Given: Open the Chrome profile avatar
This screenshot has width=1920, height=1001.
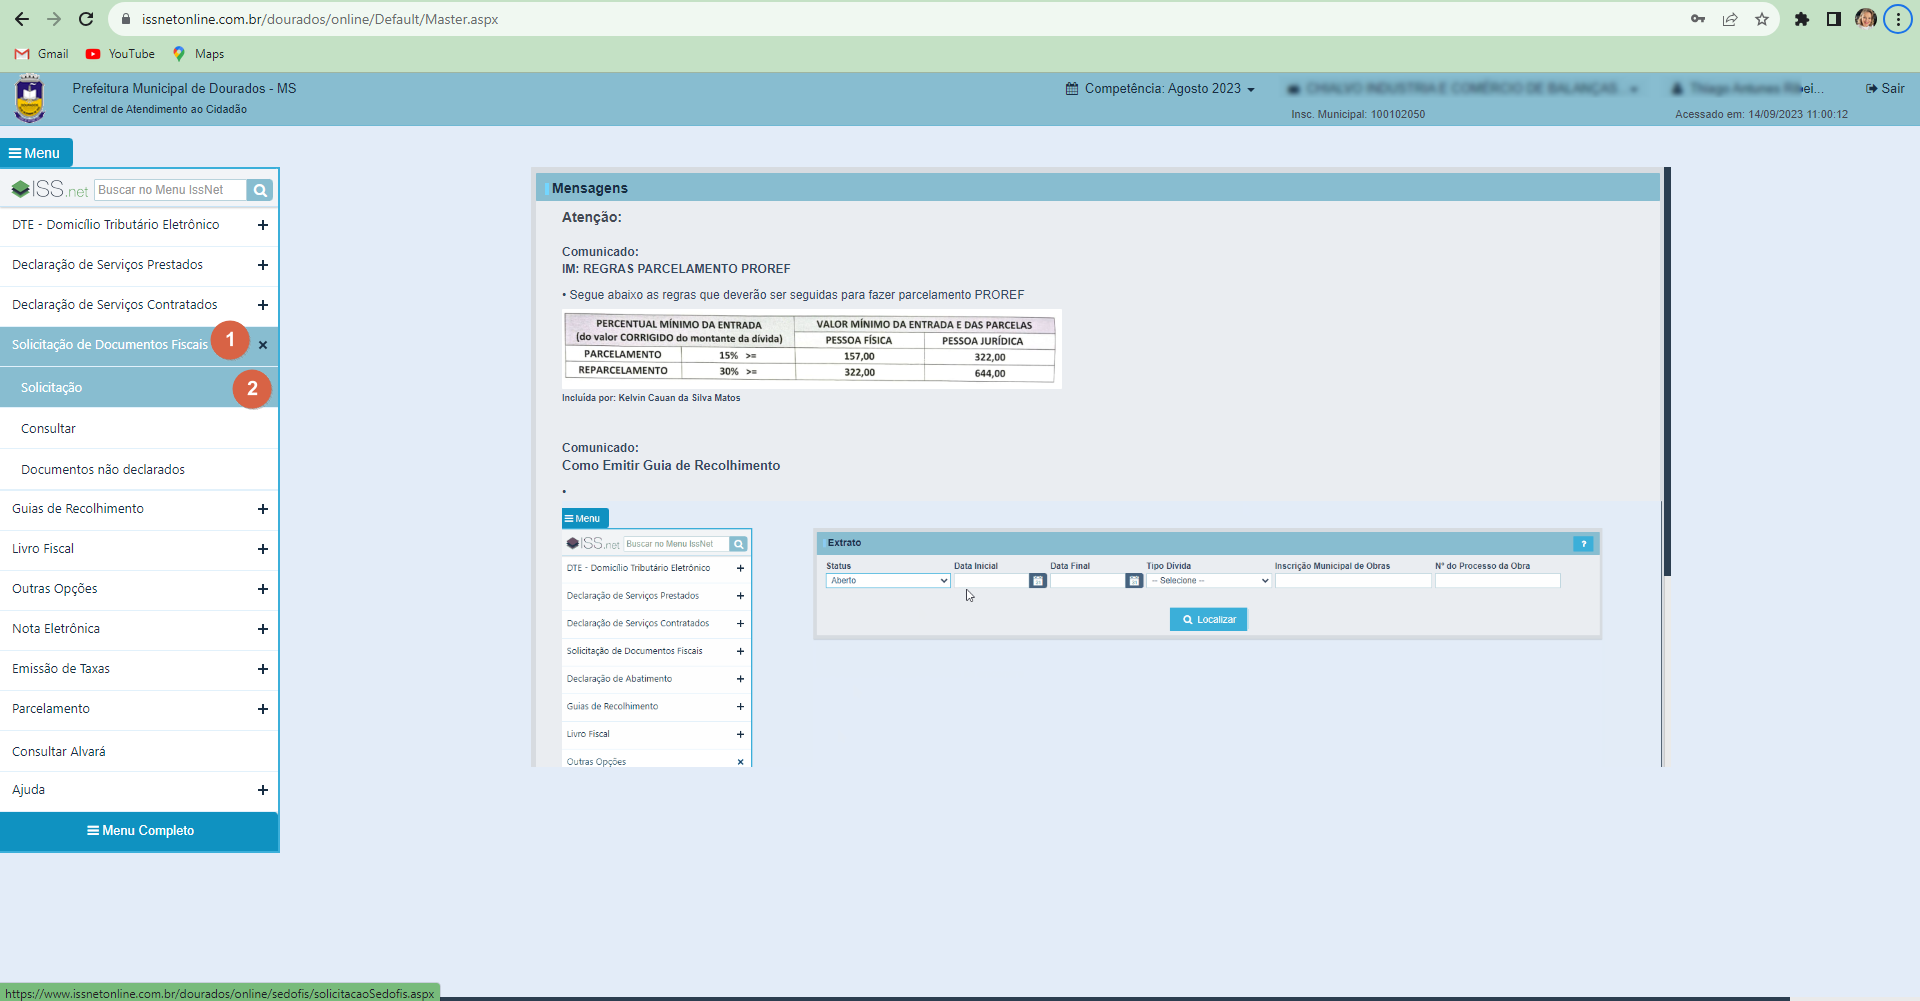Looking at the screenshot, I should 1866,19.
